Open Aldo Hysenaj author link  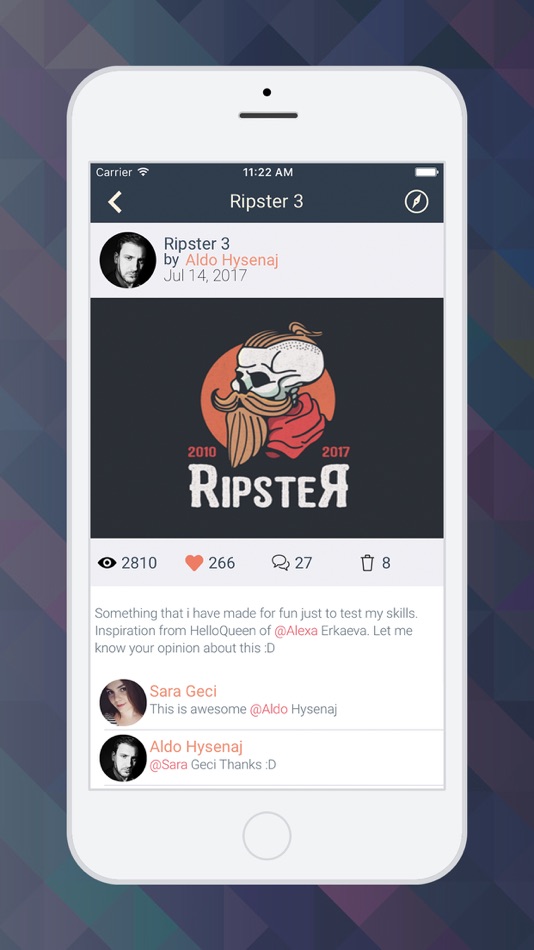tap(232, 260)
